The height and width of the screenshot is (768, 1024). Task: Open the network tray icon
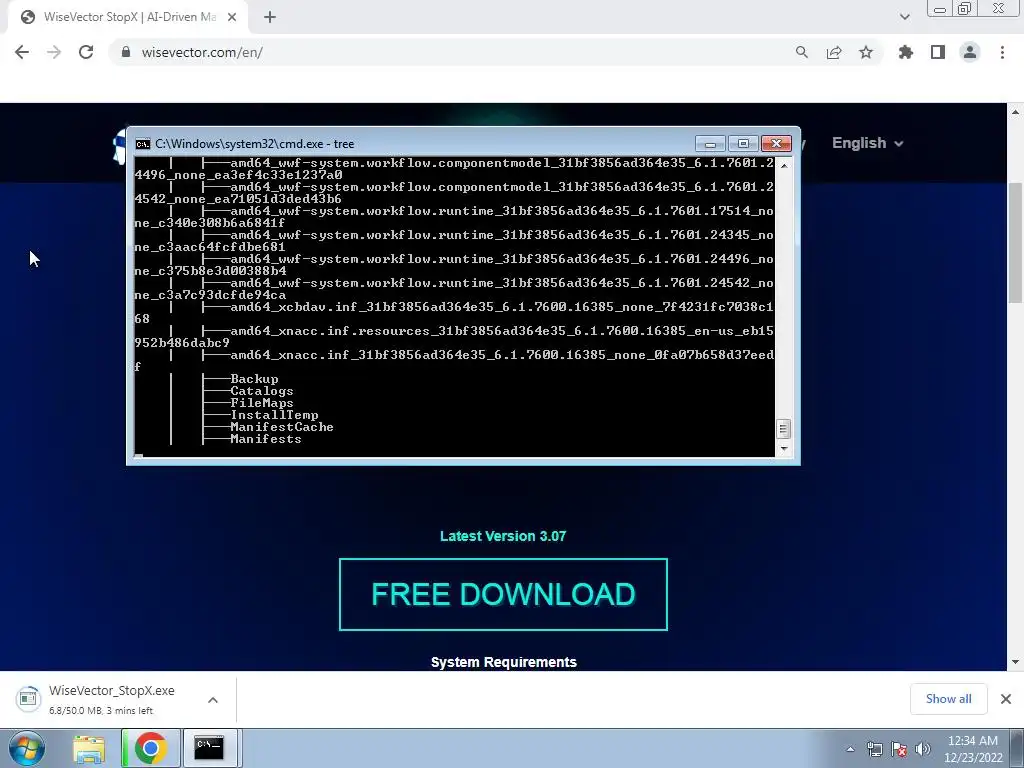point(874,749)
